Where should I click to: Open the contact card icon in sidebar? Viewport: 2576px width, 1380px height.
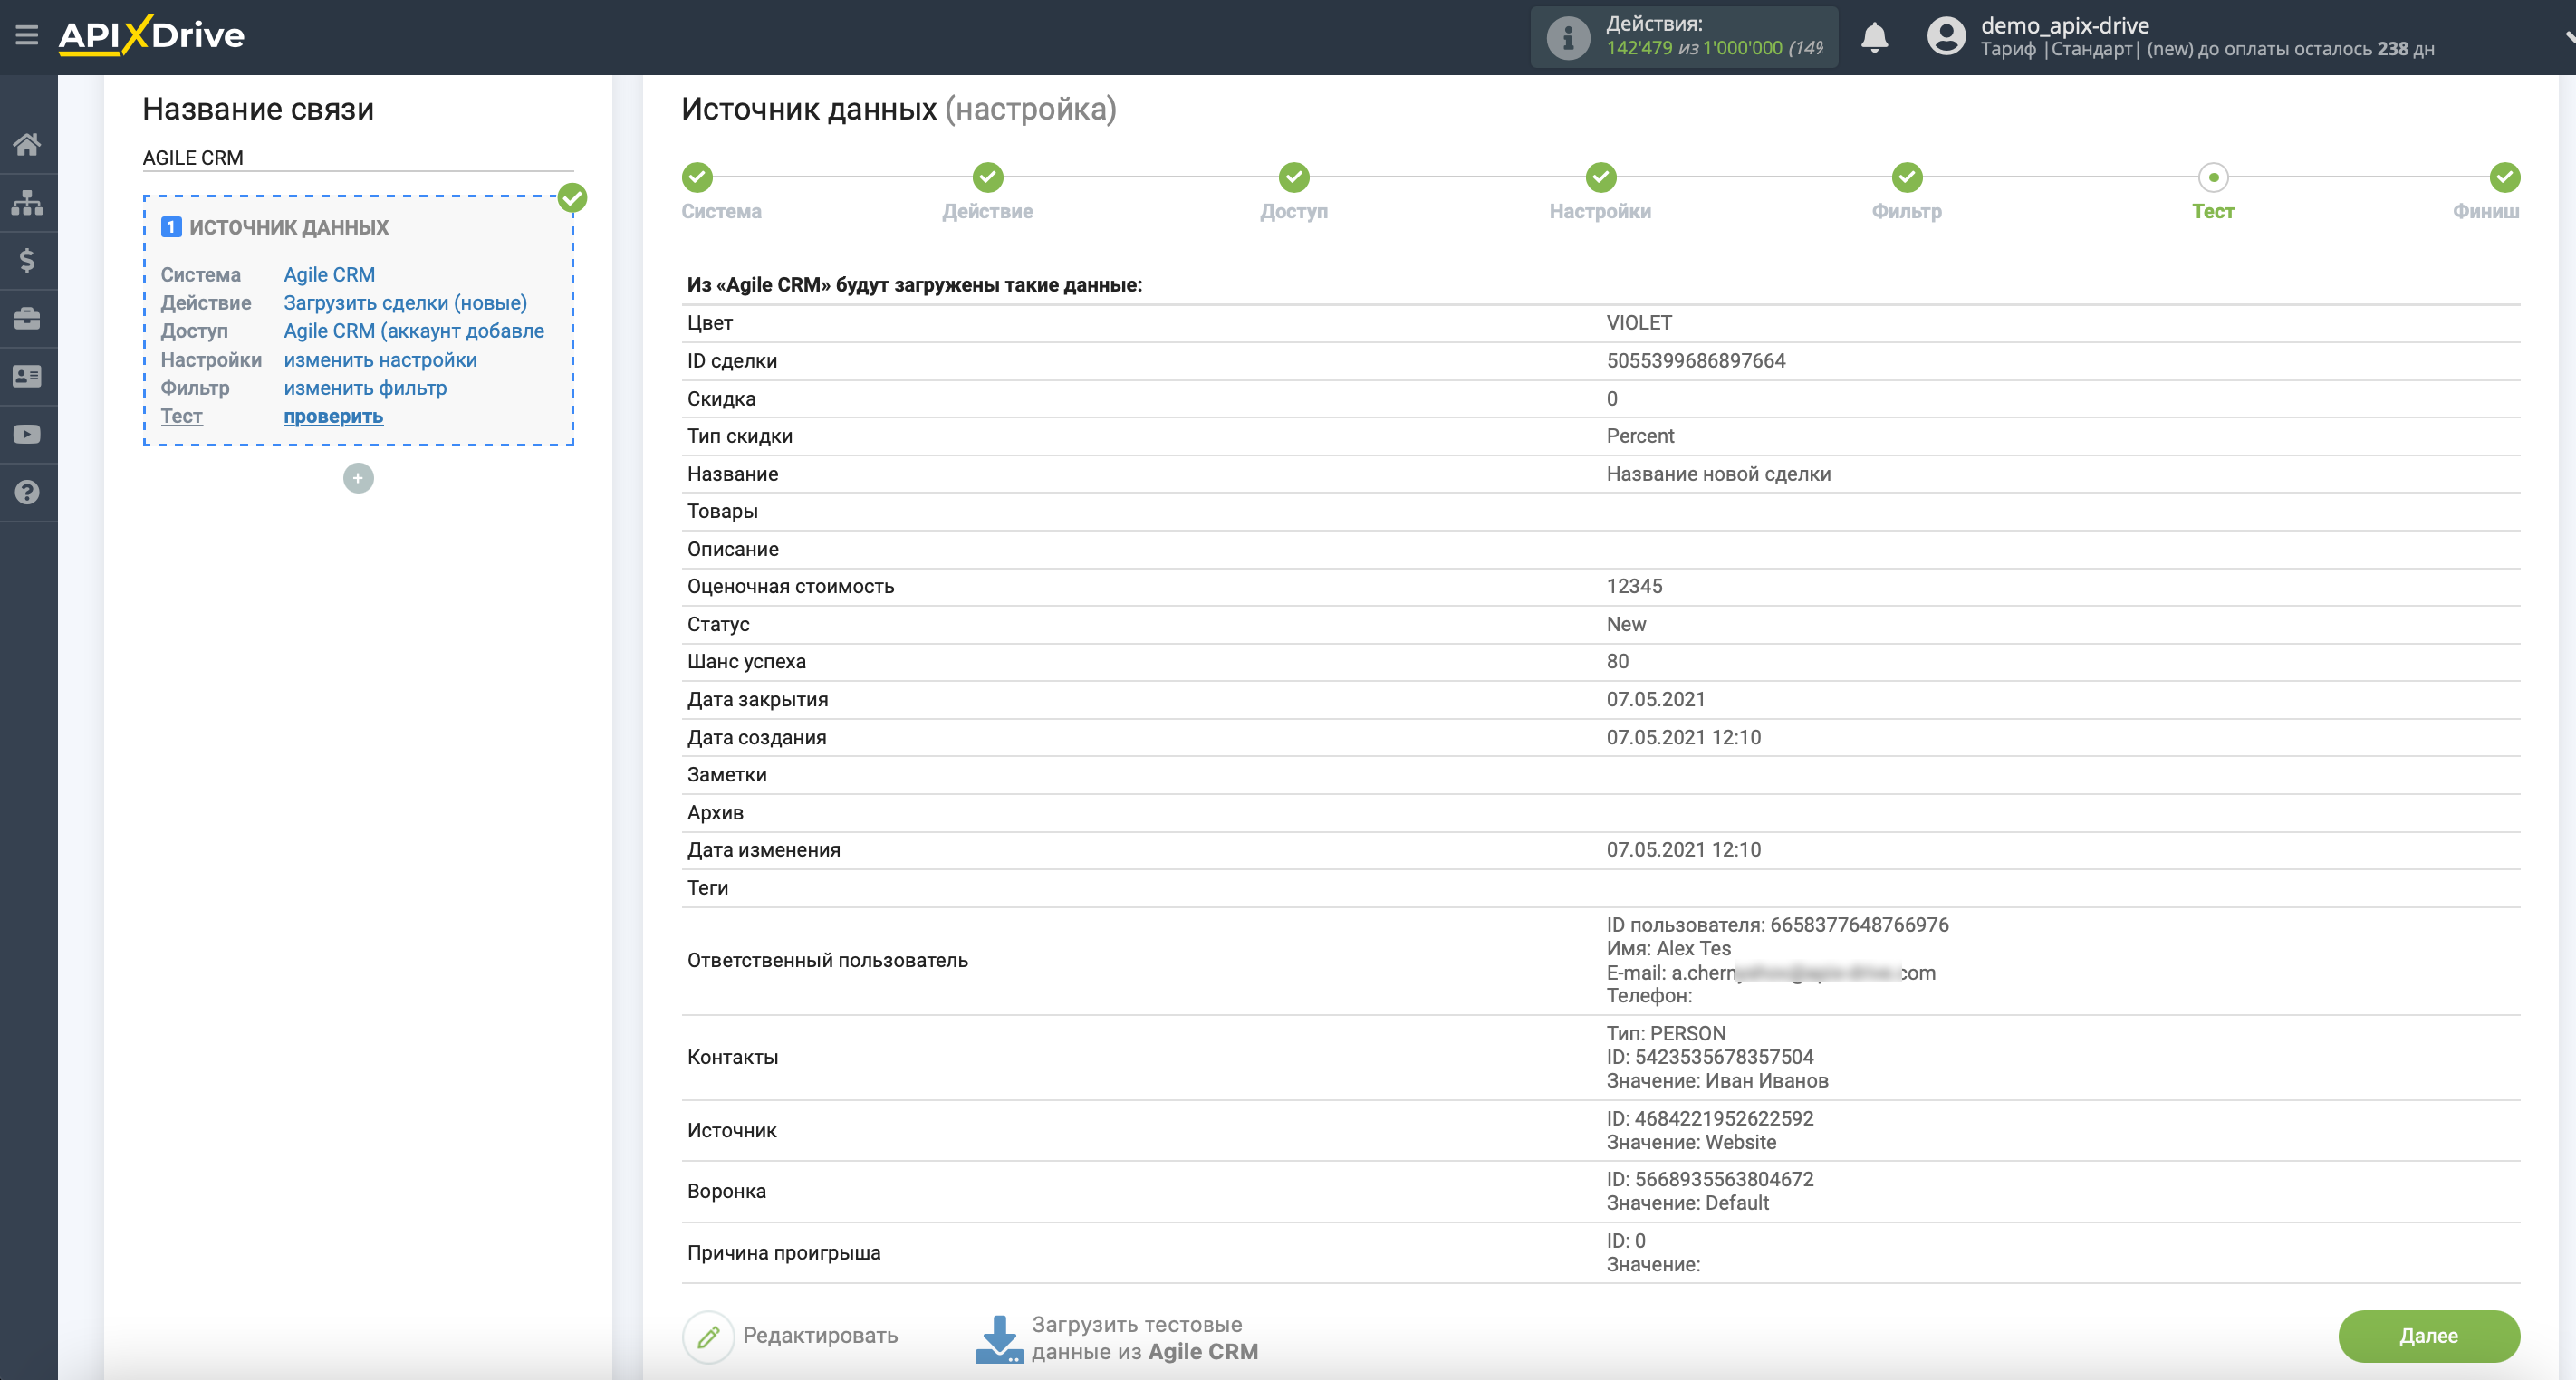[x=27, y=376]
